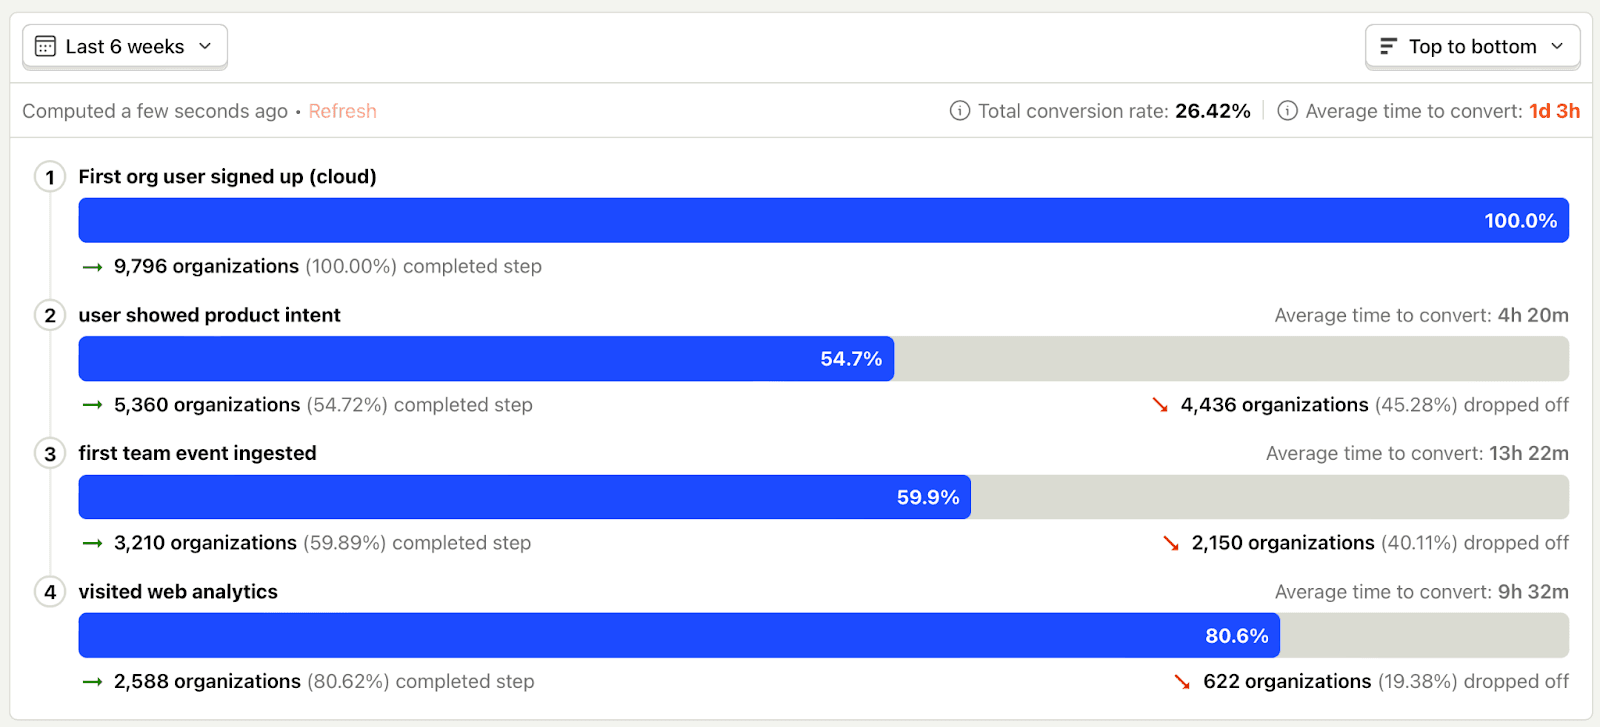
Task: Click red drop-off arrow beside 622 organizations
Action: (1182, 682)
